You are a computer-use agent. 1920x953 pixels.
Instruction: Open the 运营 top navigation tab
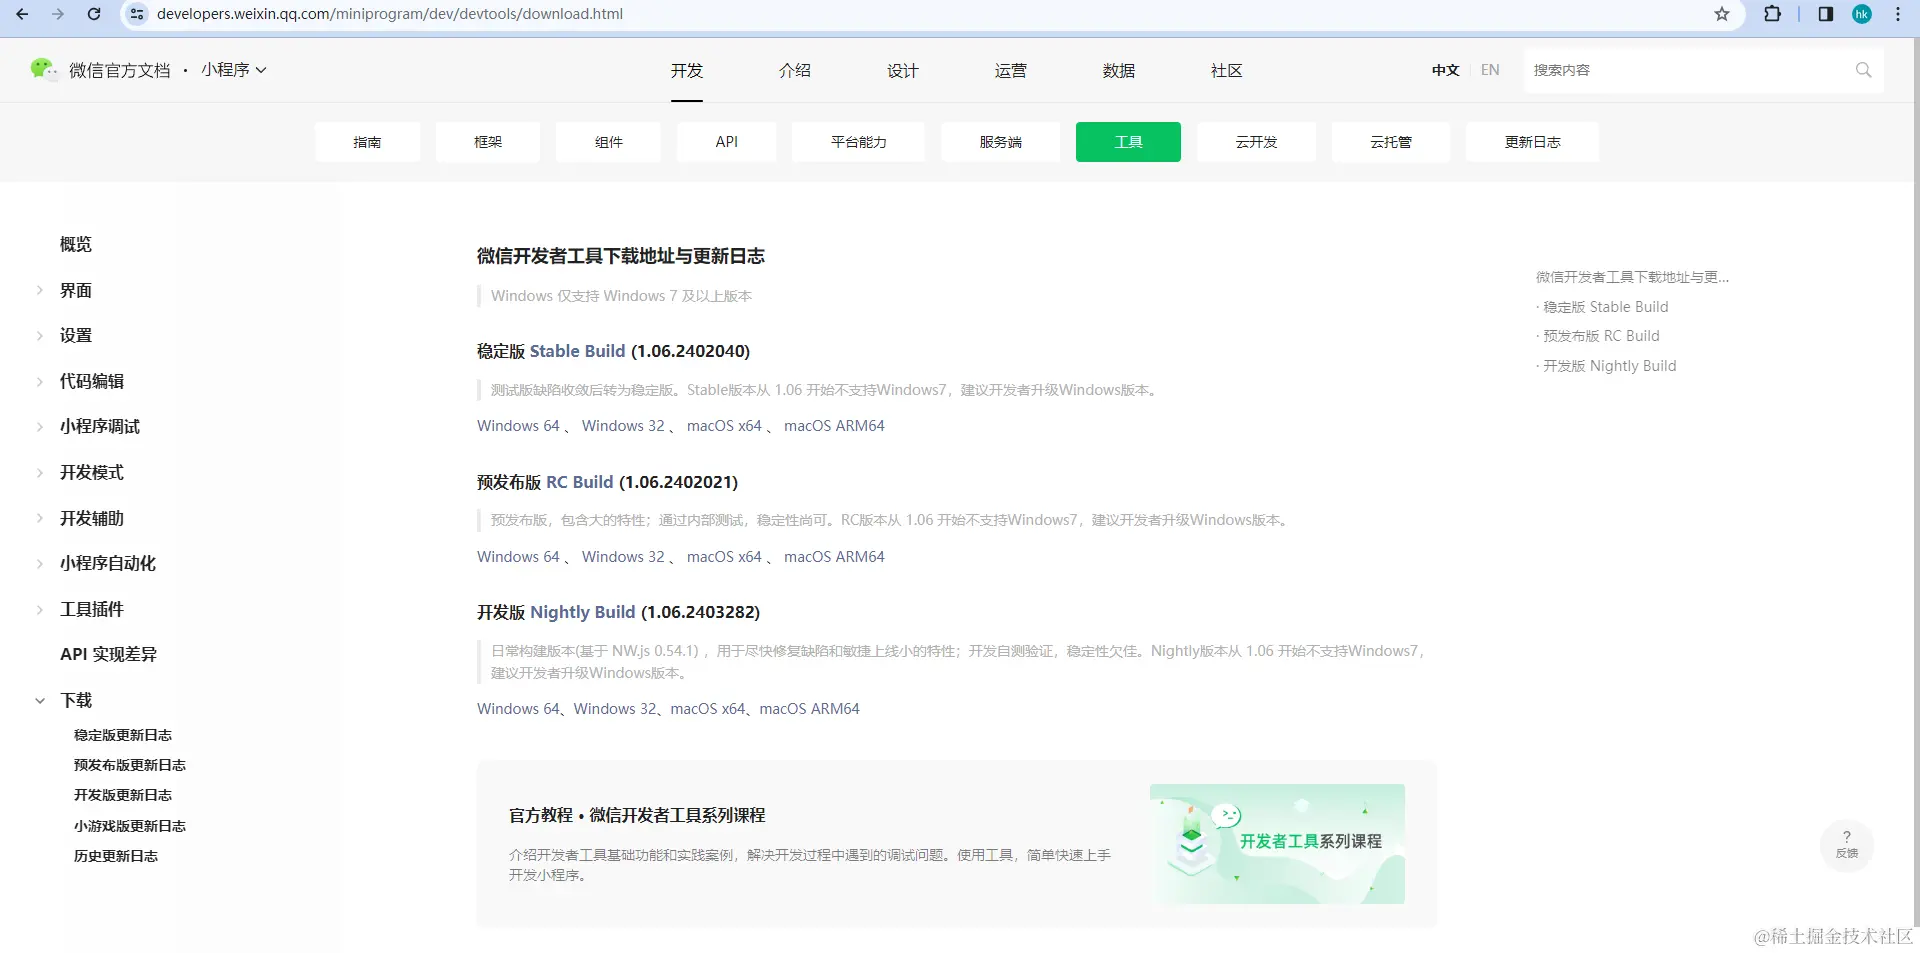[1011, 70]
